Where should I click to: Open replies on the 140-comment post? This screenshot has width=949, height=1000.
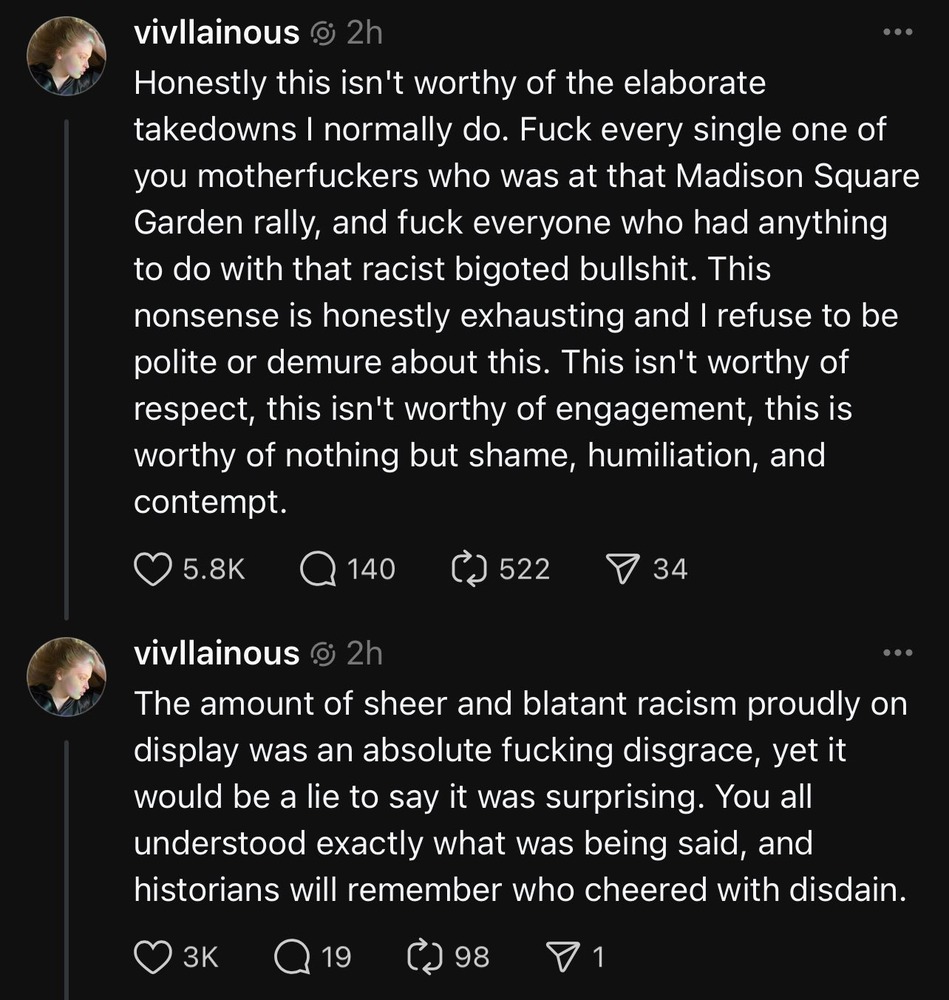(x=319, y=569)
